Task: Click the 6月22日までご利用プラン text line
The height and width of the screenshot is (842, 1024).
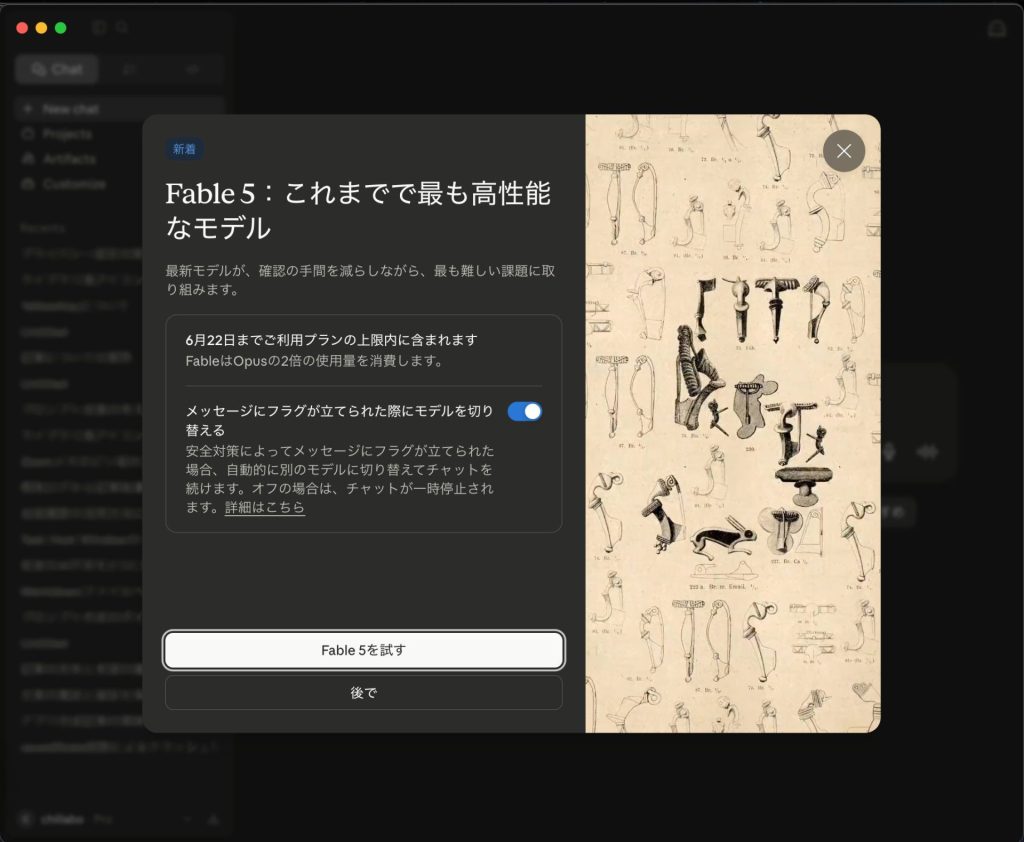Action: coord(331,340)
